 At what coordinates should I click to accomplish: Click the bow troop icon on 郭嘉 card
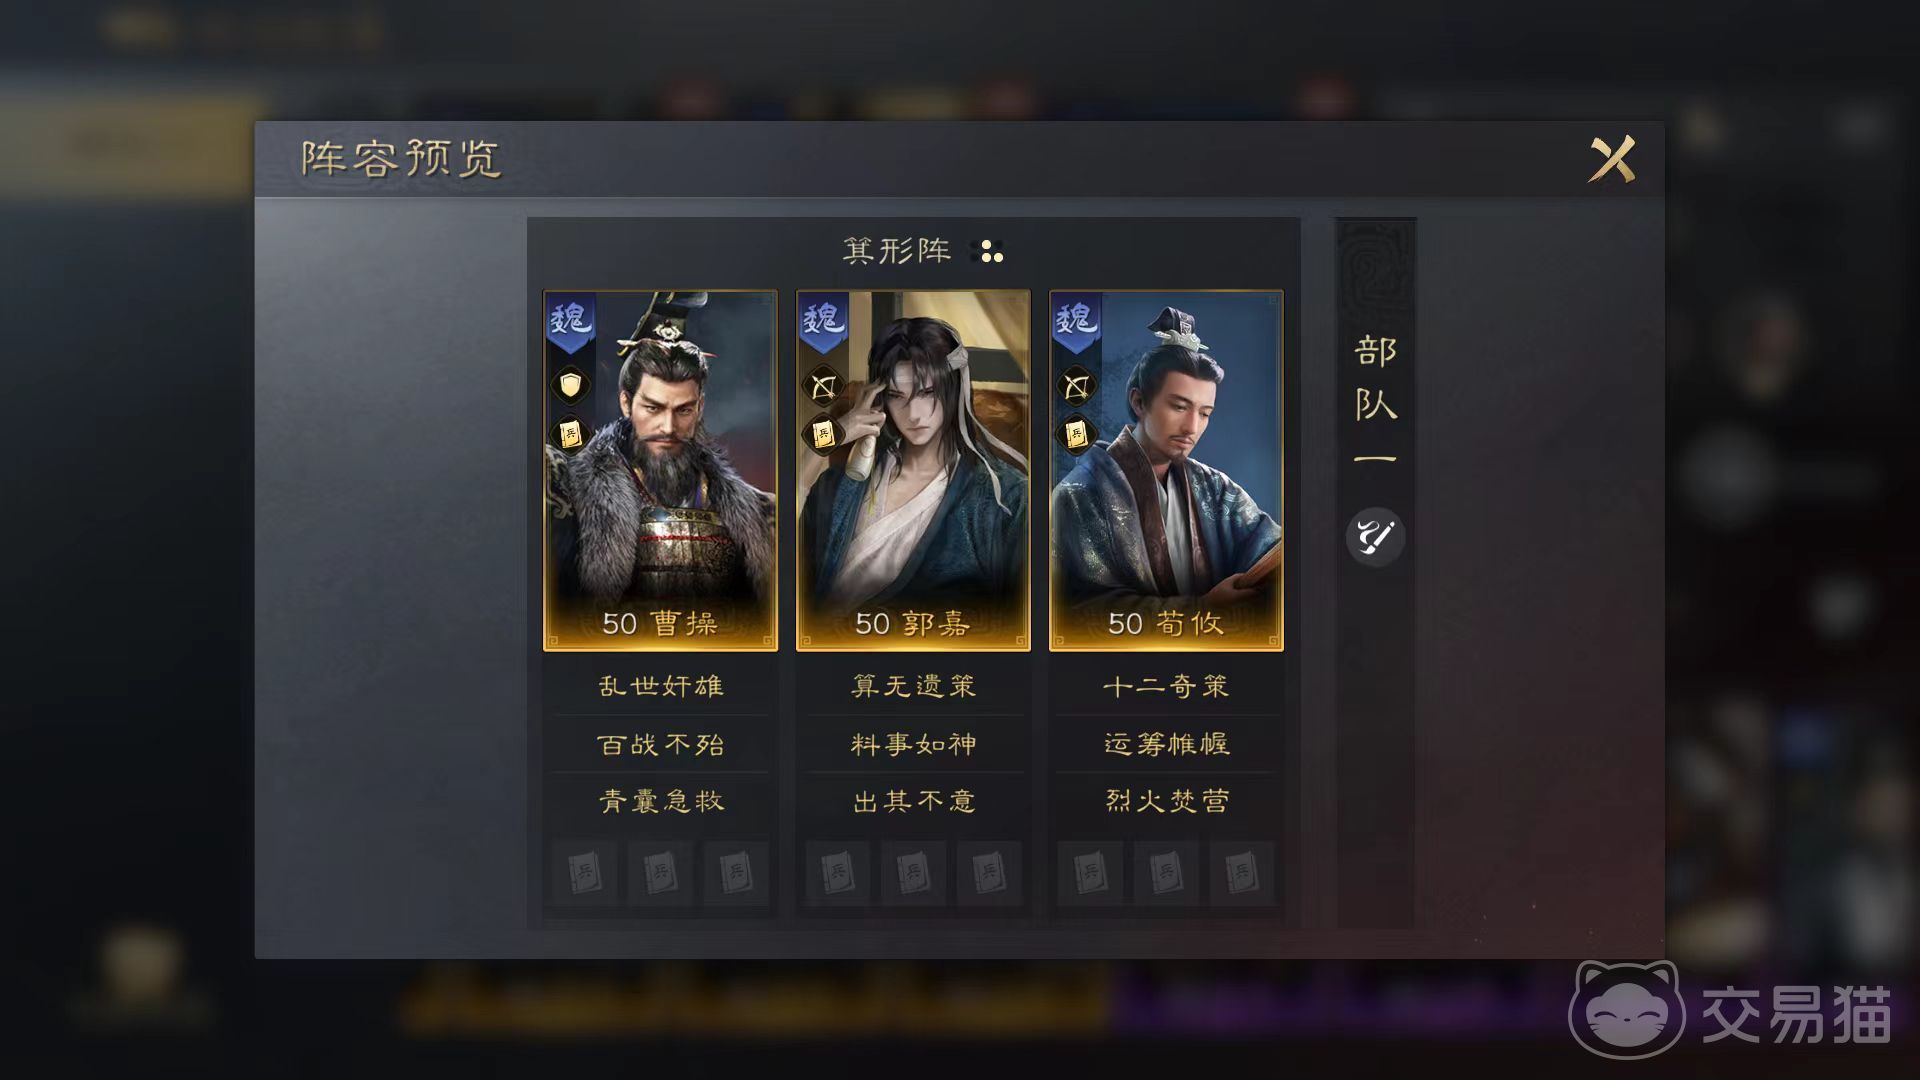(x=823, y=385)
